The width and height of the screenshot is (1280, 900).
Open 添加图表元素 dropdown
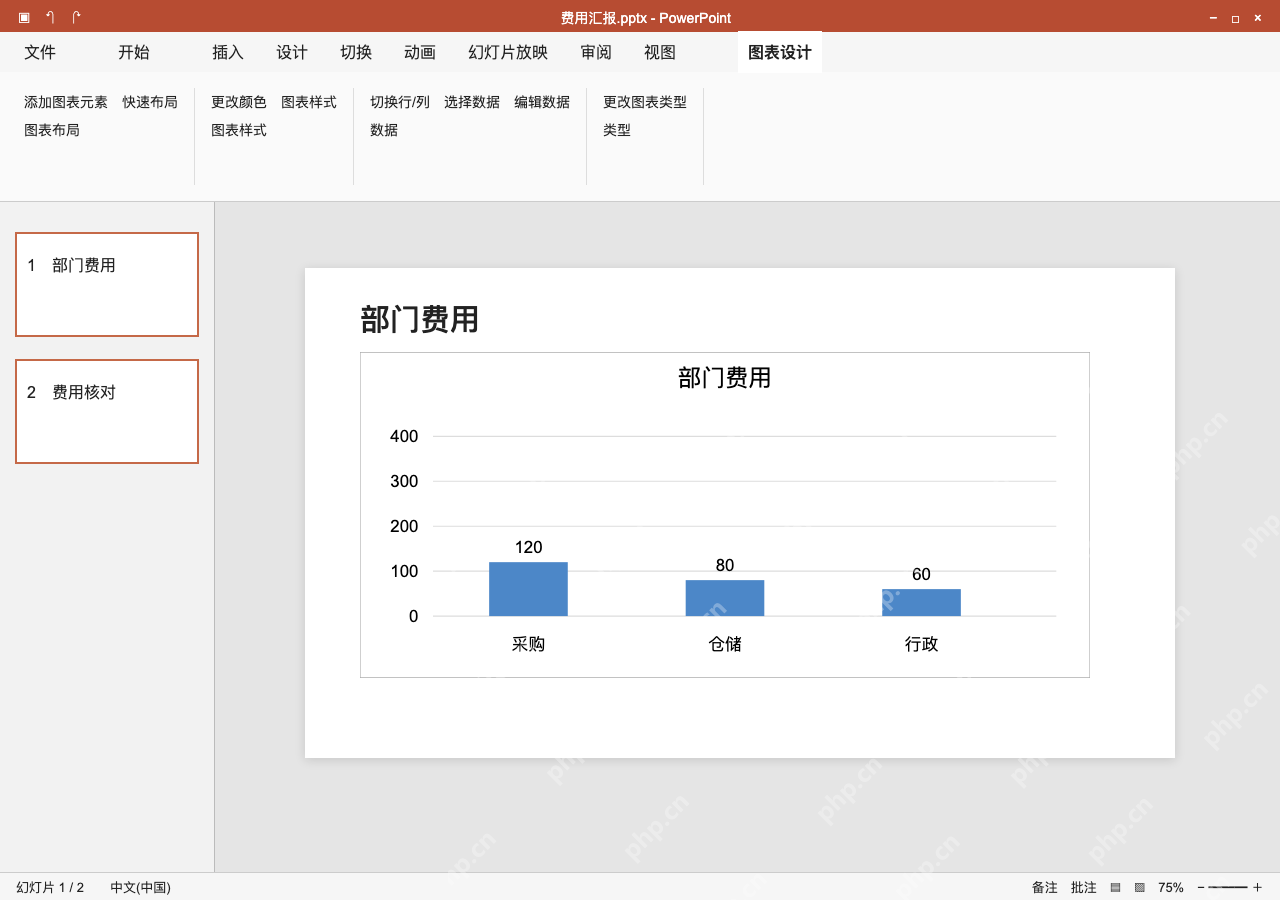[x=66, y=102]
